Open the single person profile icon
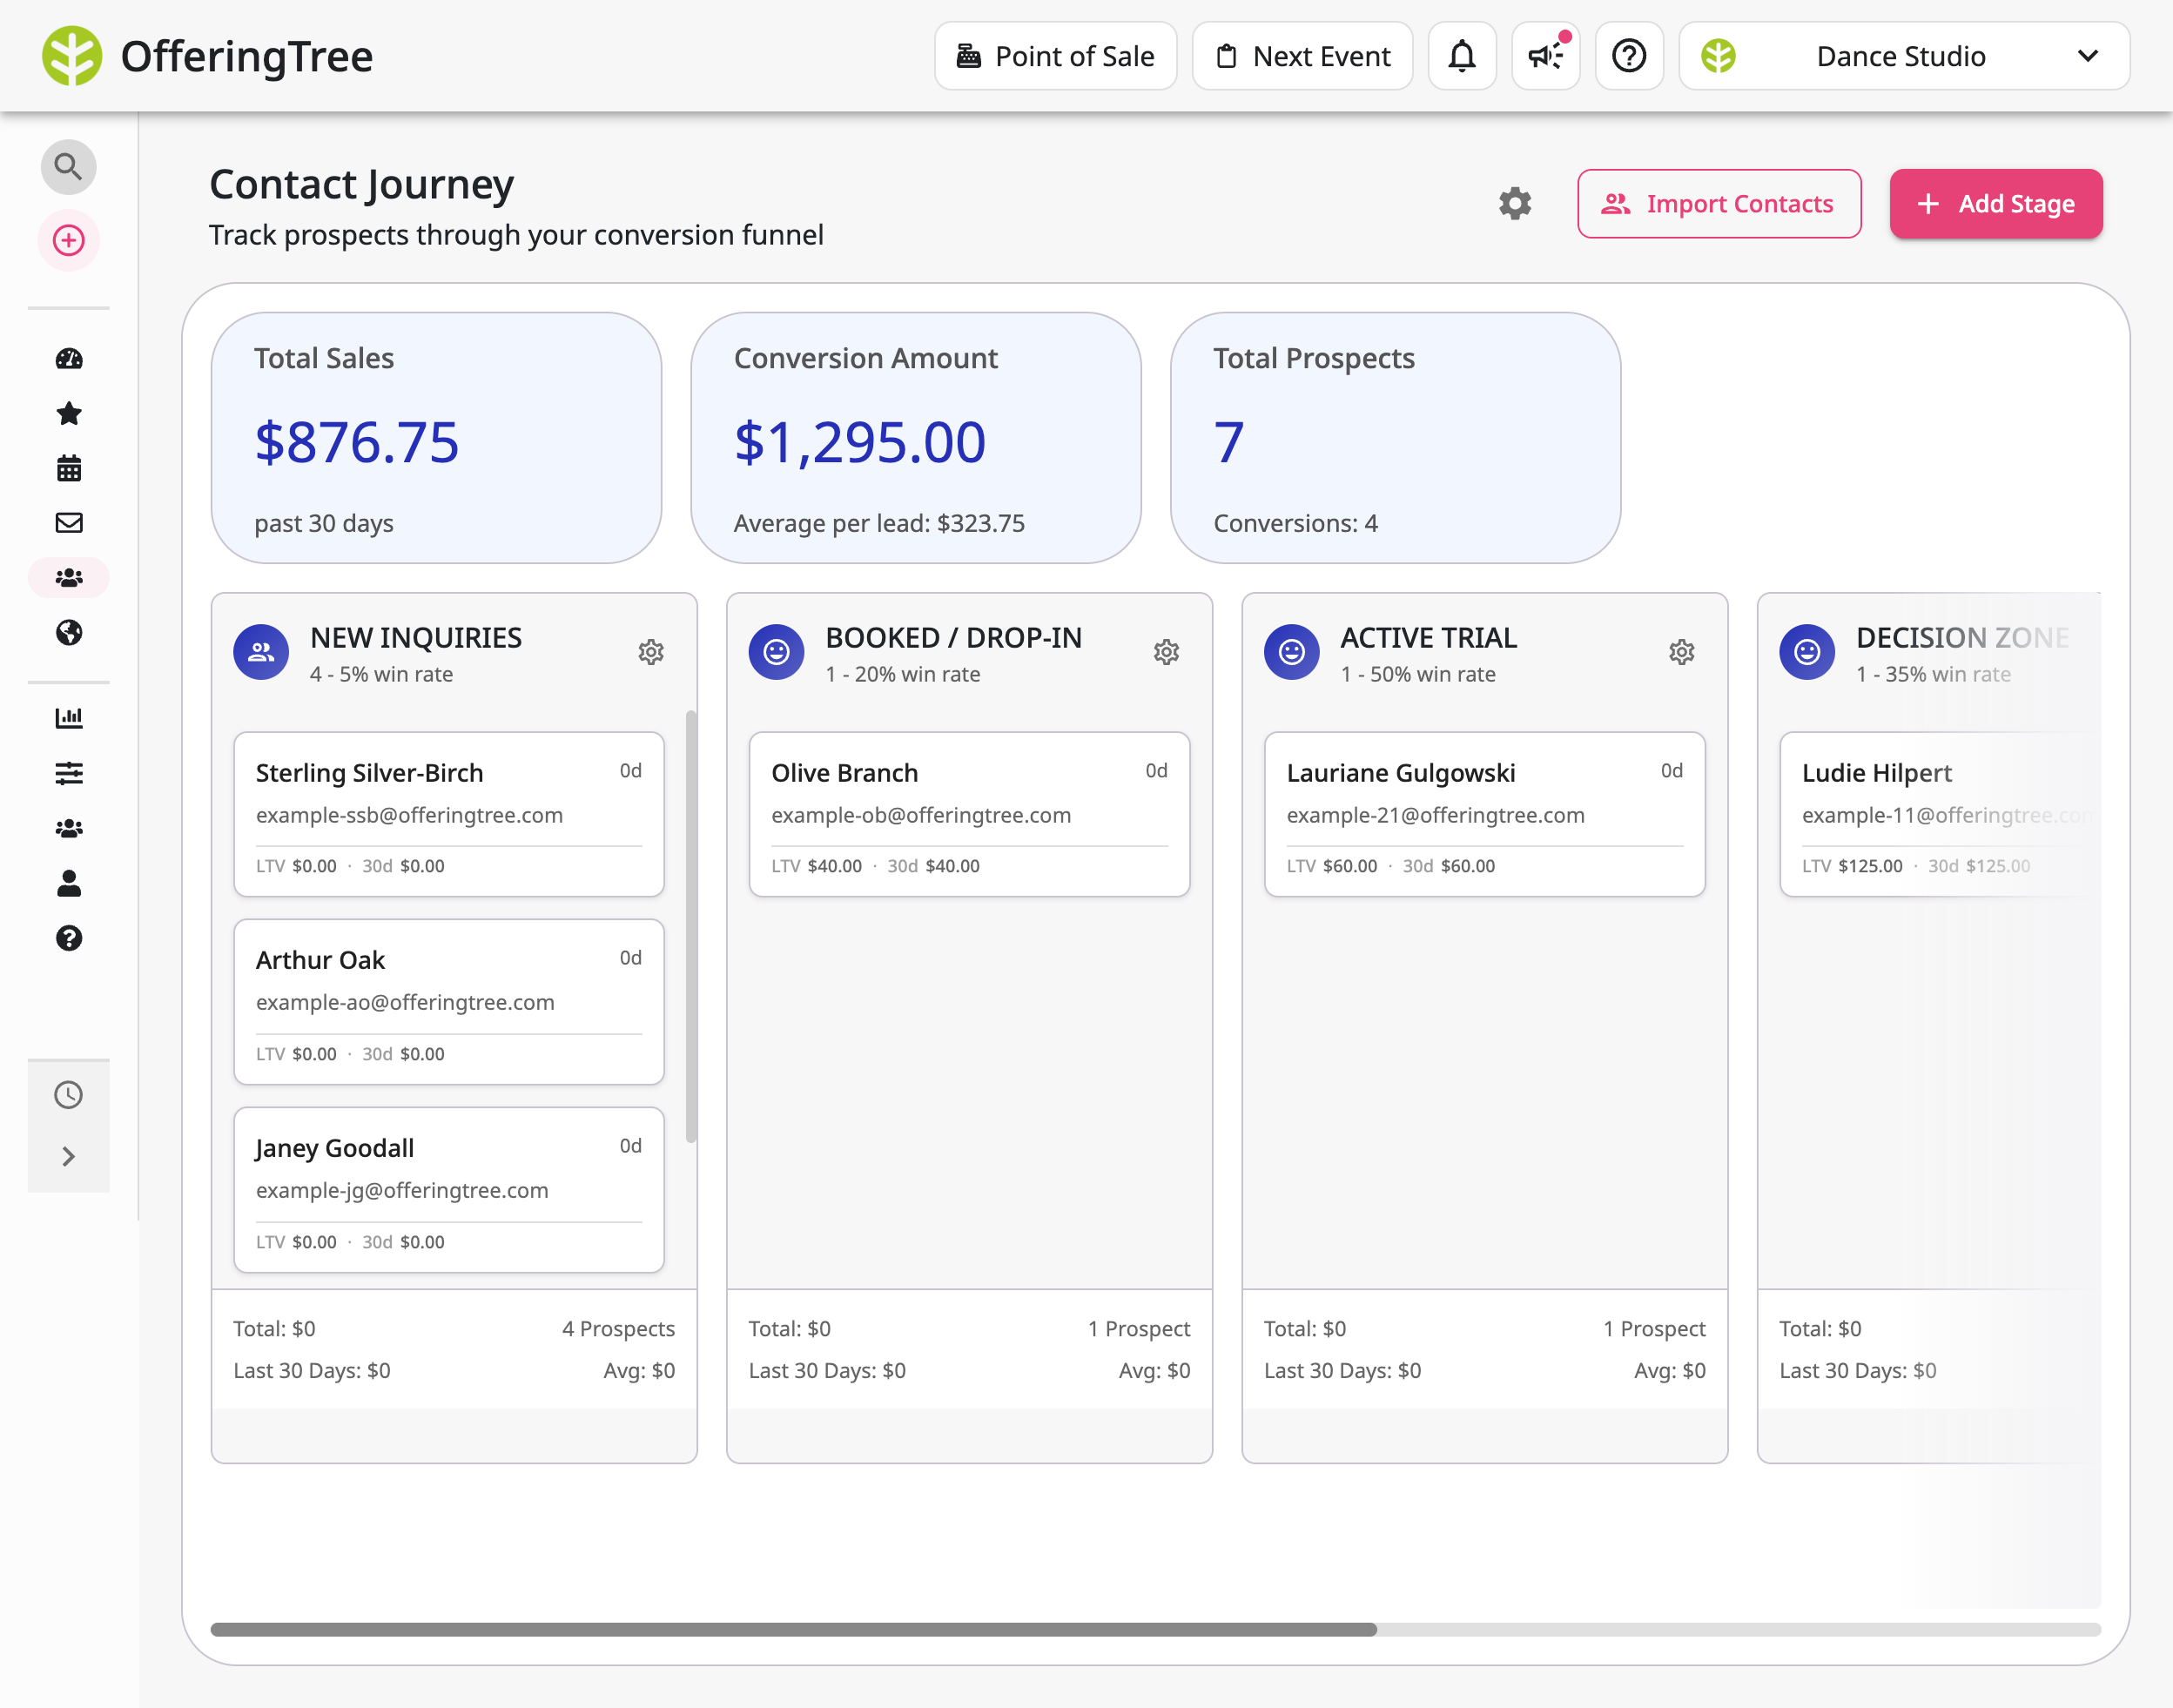The image size is (2173, 1708). pos(68,883)
